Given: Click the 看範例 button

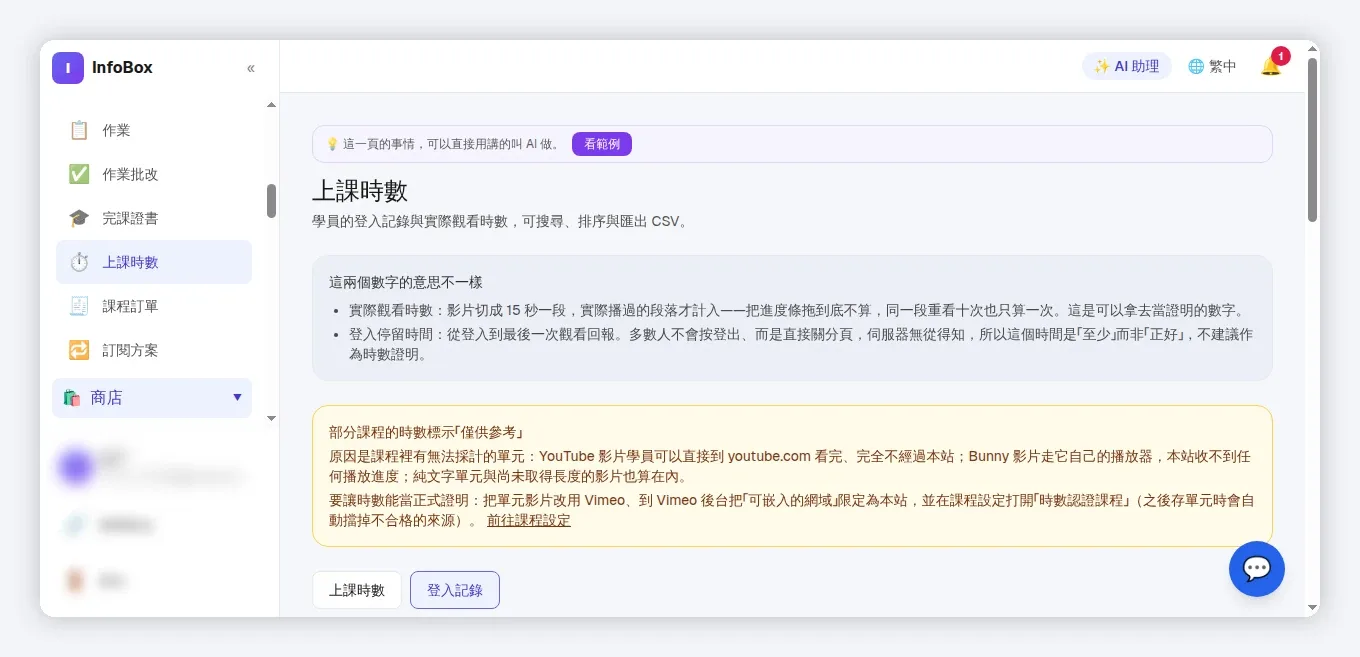Looking at the screenshot, I should [602, 144].
